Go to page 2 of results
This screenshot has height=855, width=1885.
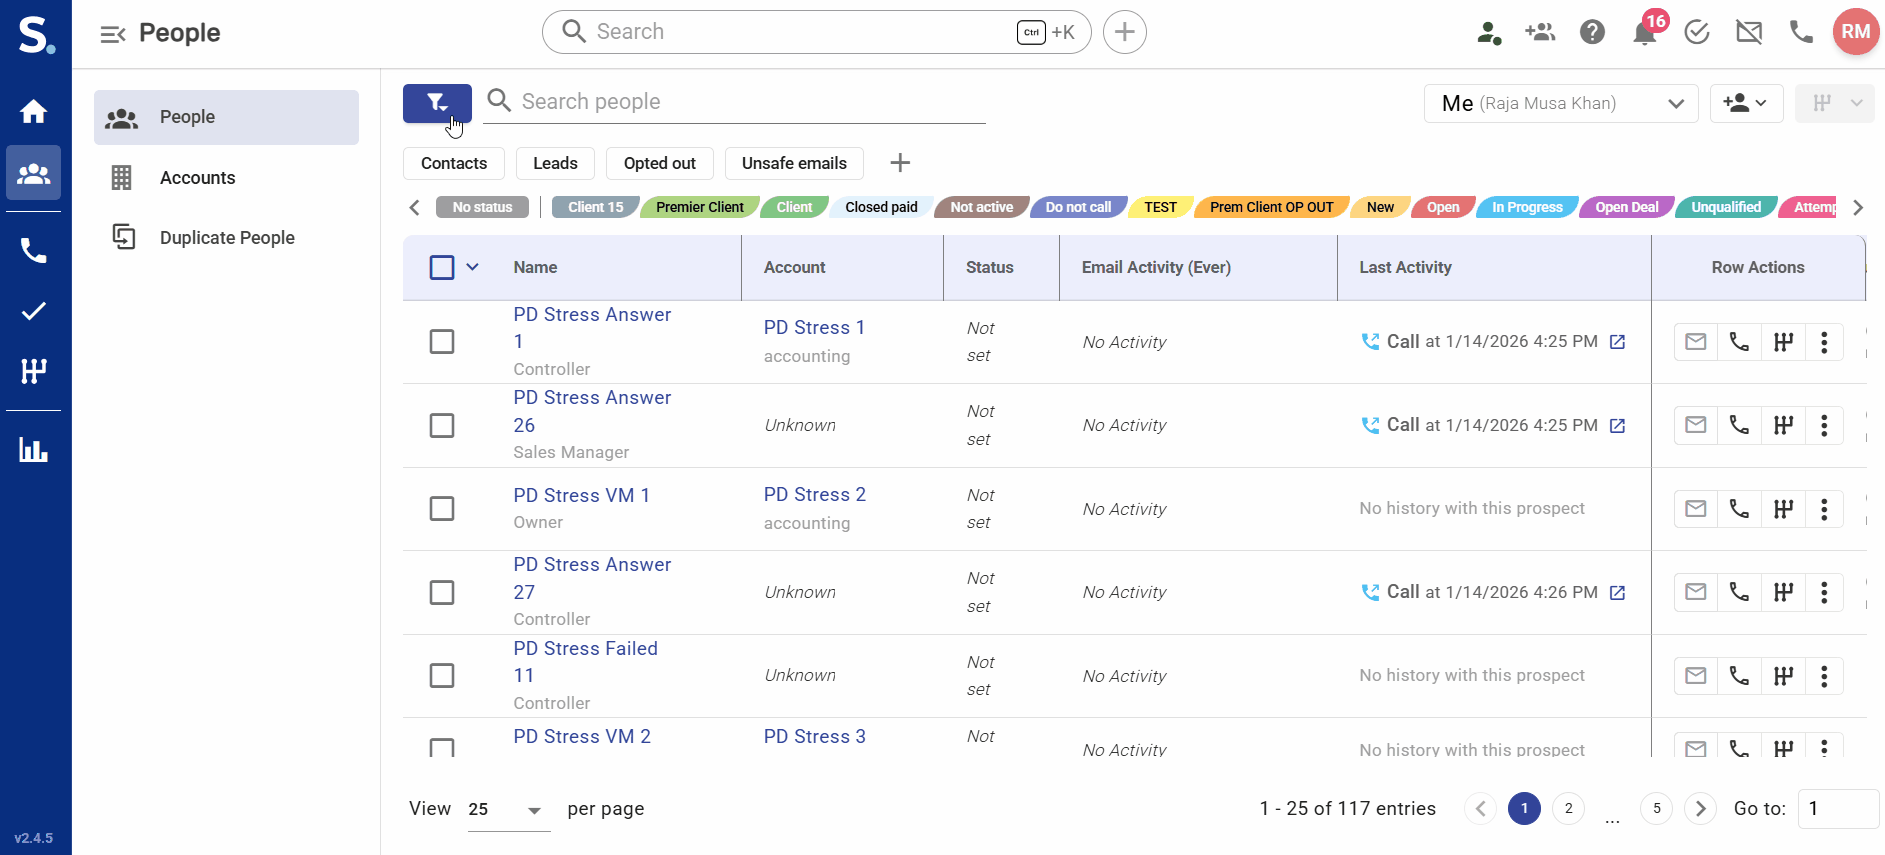pos(1568,808)
